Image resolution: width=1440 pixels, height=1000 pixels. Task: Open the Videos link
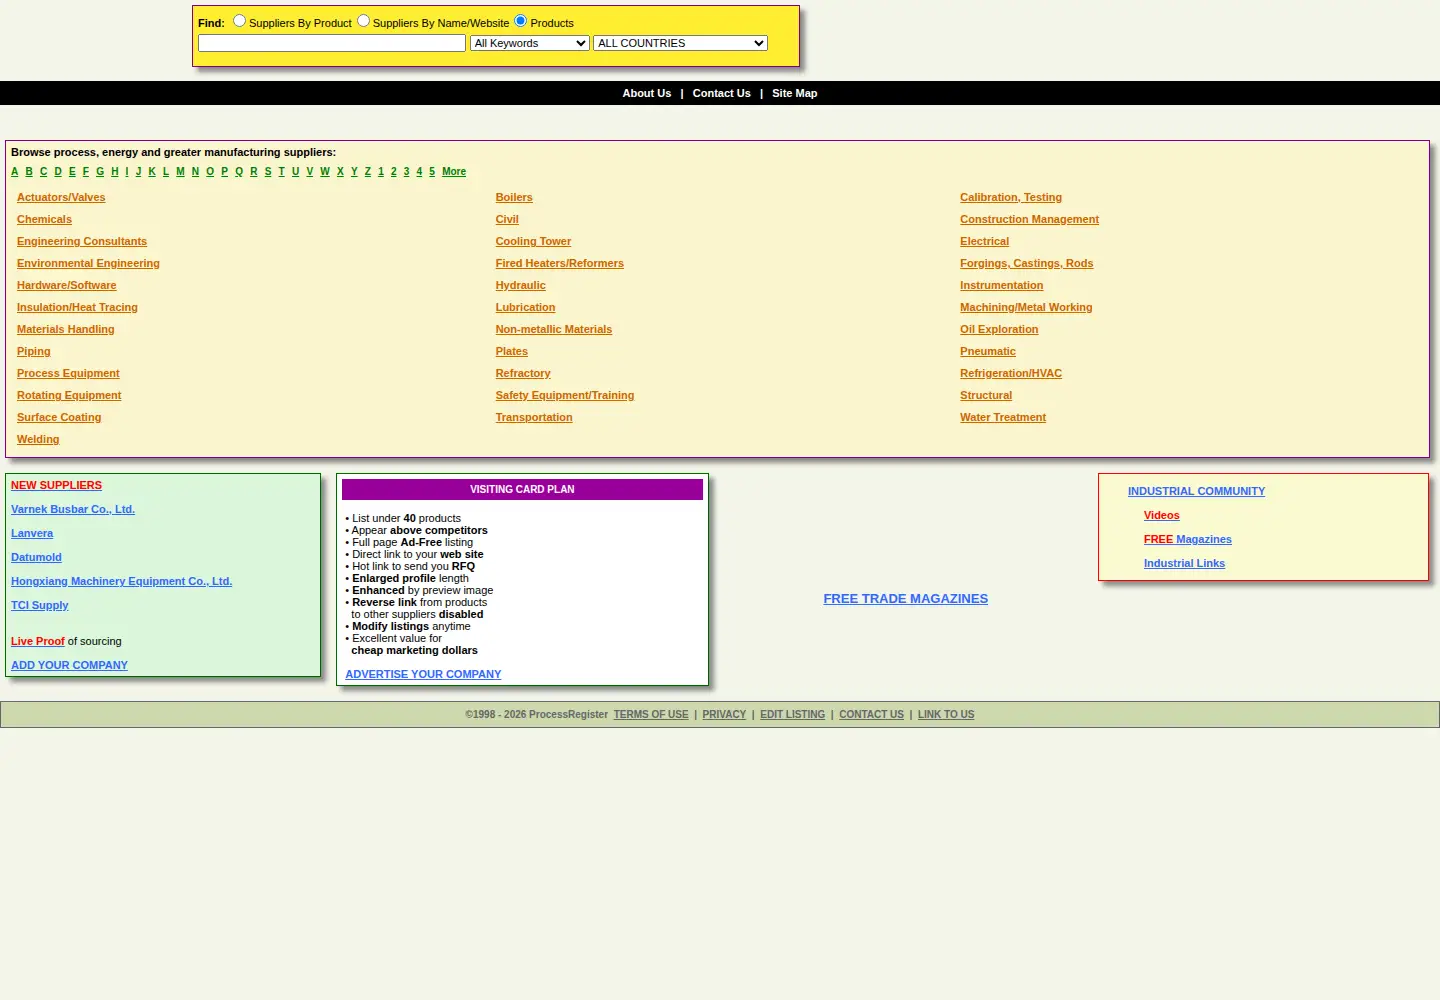click(x=1162, y=516)
